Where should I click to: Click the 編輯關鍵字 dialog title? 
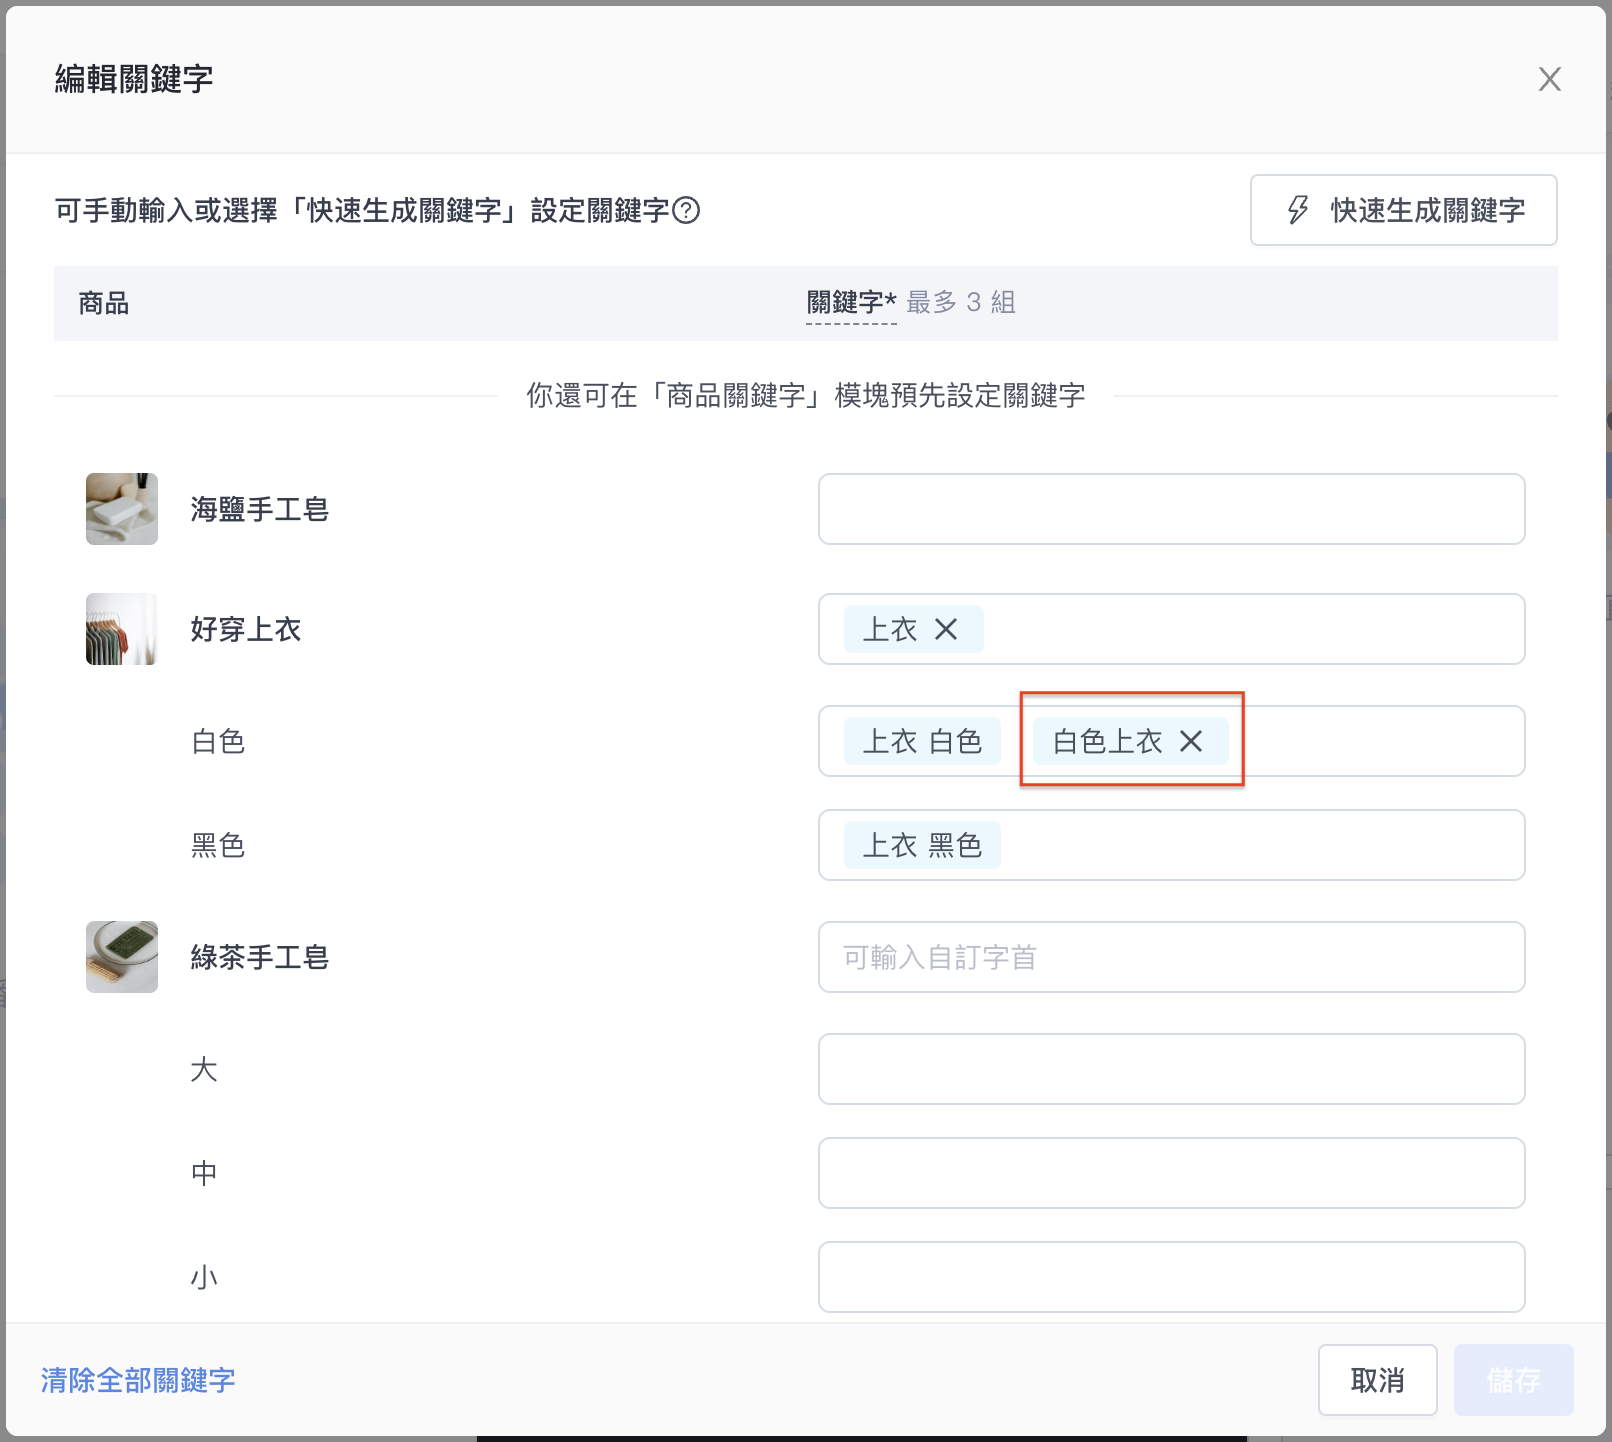point(134,79)
